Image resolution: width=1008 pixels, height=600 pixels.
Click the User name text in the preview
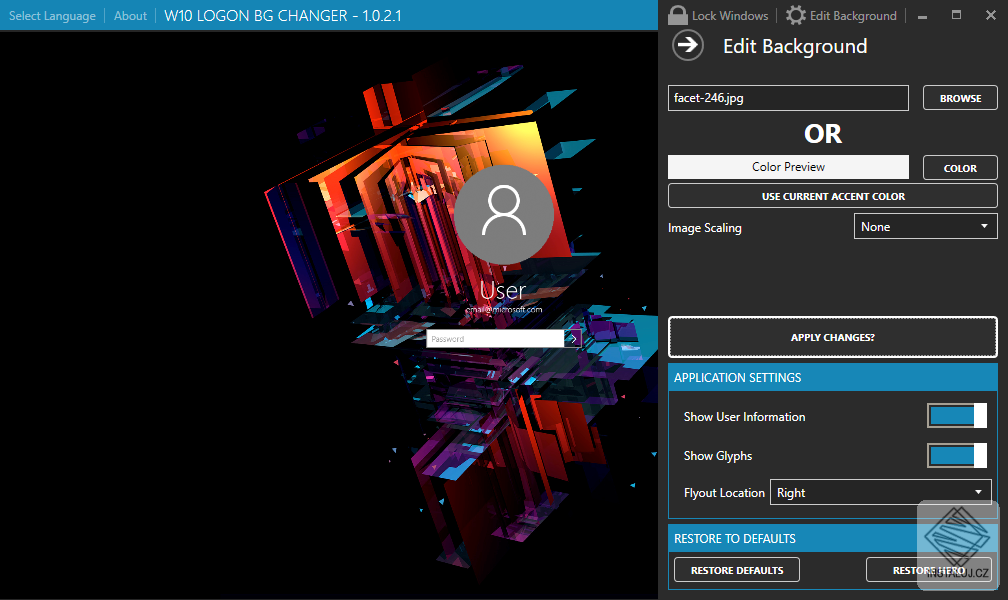click(x=503, y=291)
